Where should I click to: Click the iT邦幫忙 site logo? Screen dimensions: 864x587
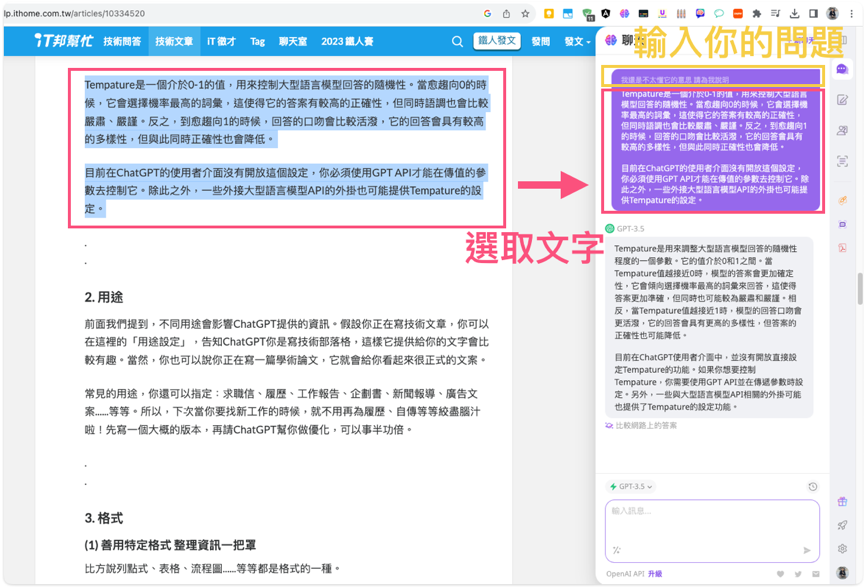[63, 41]
